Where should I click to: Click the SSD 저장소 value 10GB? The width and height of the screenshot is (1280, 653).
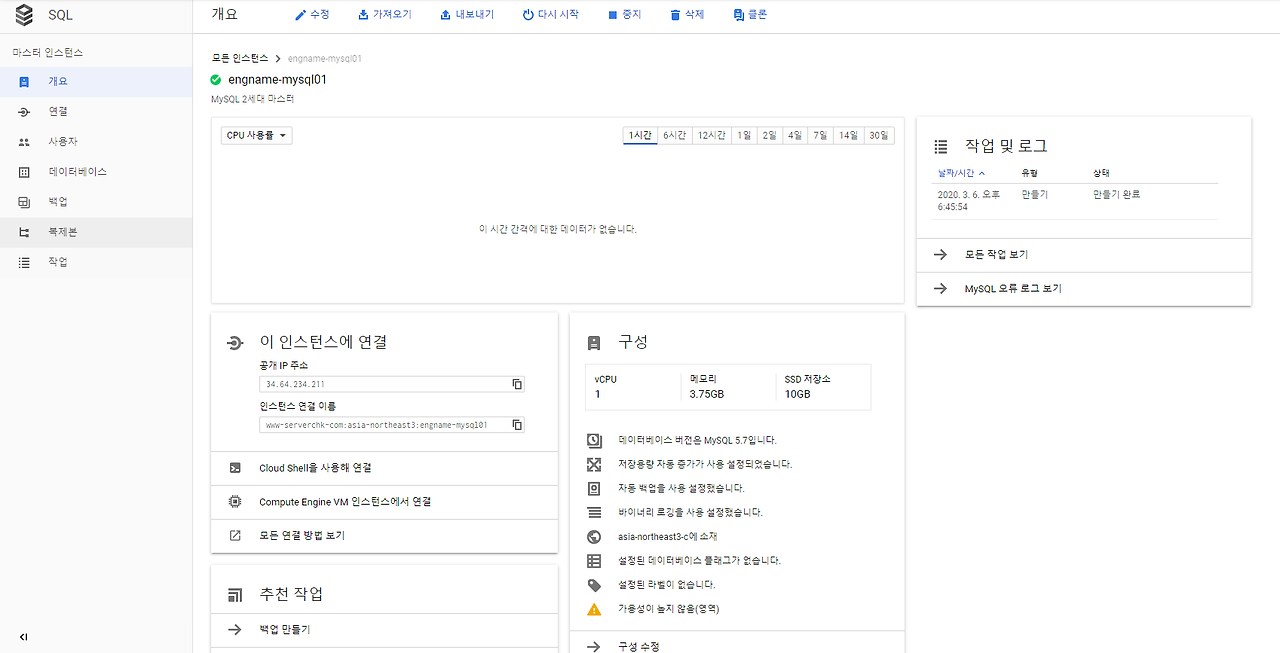coord(797,394)
